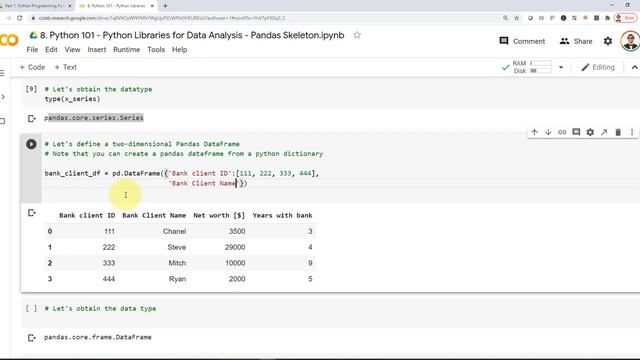Open the Edit menu
This screenshot has height=360, width=640.
coord(51,49)
